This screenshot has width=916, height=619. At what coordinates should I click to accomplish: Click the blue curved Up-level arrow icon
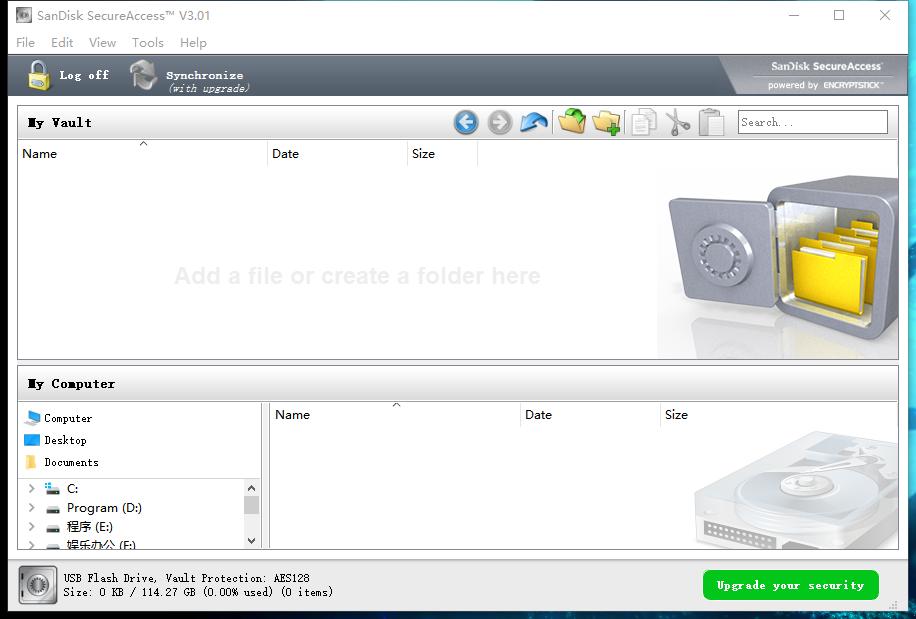point(534,122)
